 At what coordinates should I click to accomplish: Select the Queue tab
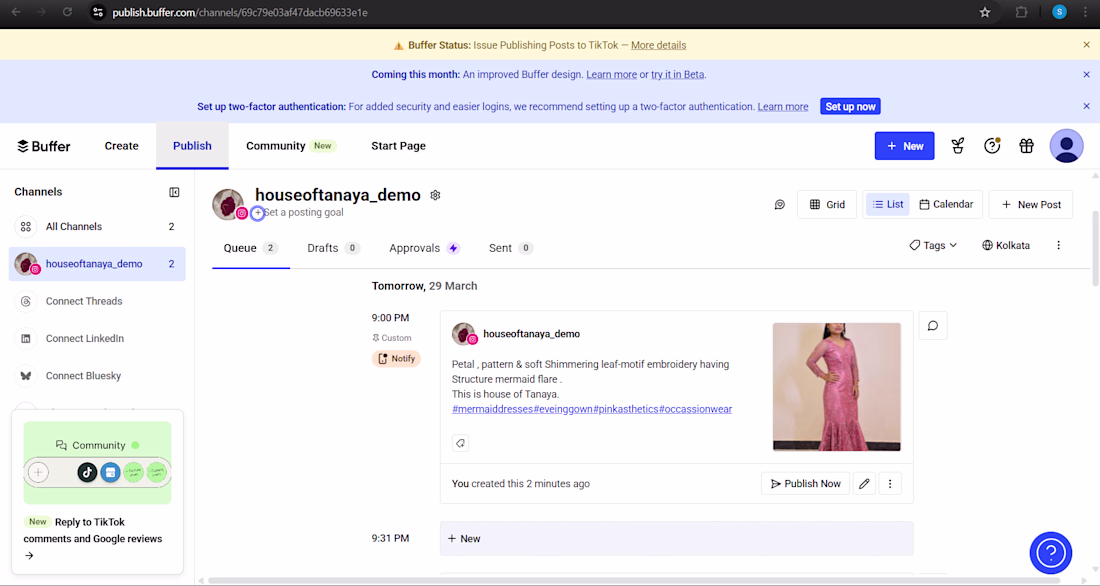pyautogui.click(x=250, y=248)
